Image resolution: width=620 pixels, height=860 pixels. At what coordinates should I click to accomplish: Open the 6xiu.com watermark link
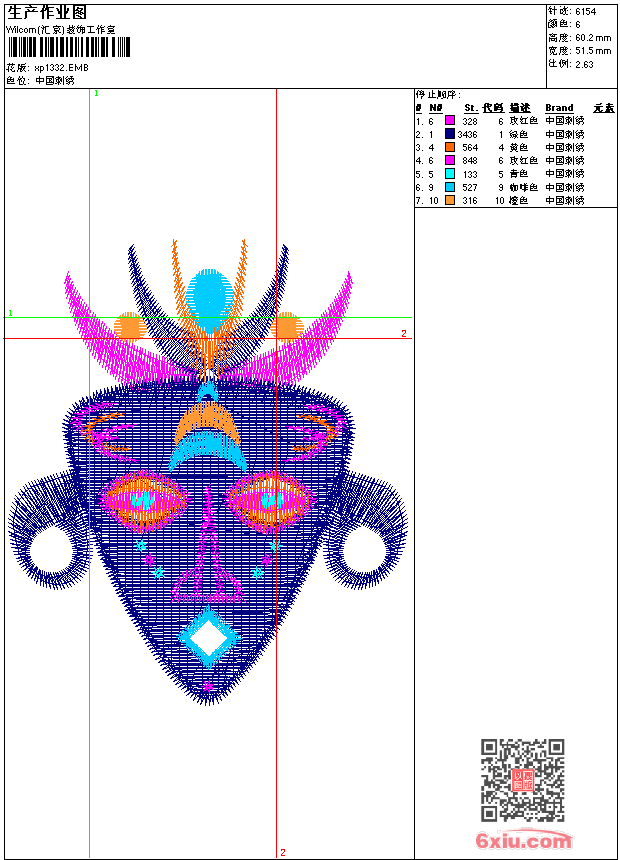point(523,841)
